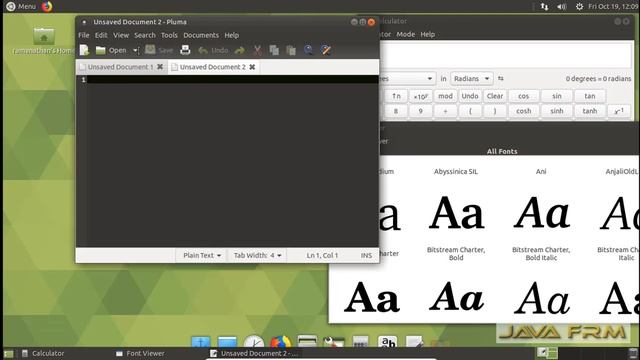The image size is (640, 360).
Task: Close the Unsaved Document 2 tab
Action: click(252, 67)
